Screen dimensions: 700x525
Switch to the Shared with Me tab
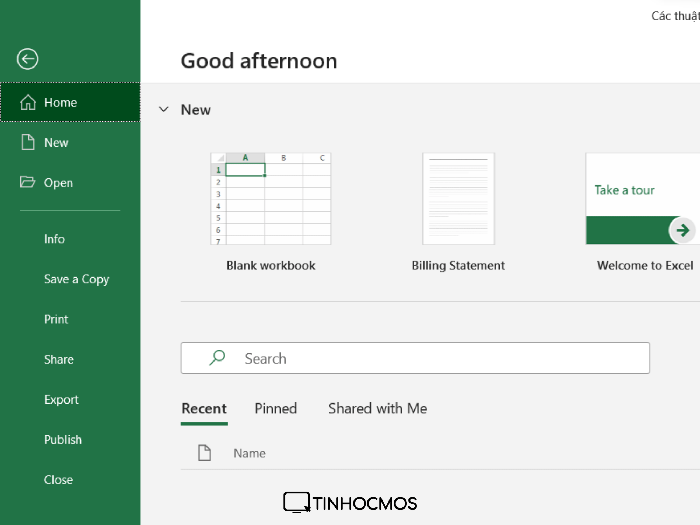(377, 408)
